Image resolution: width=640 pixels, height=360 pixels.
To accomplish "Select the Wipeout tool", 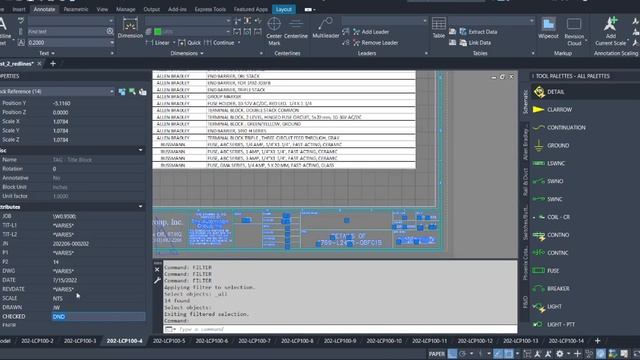I will (548, 28).
